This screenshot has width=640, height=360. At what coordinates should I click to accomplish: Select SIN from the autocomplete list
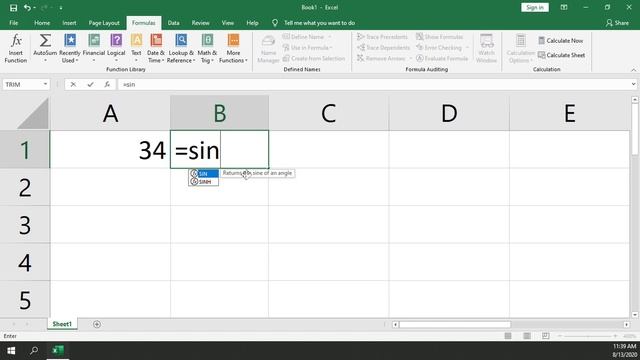coord(204,173)
